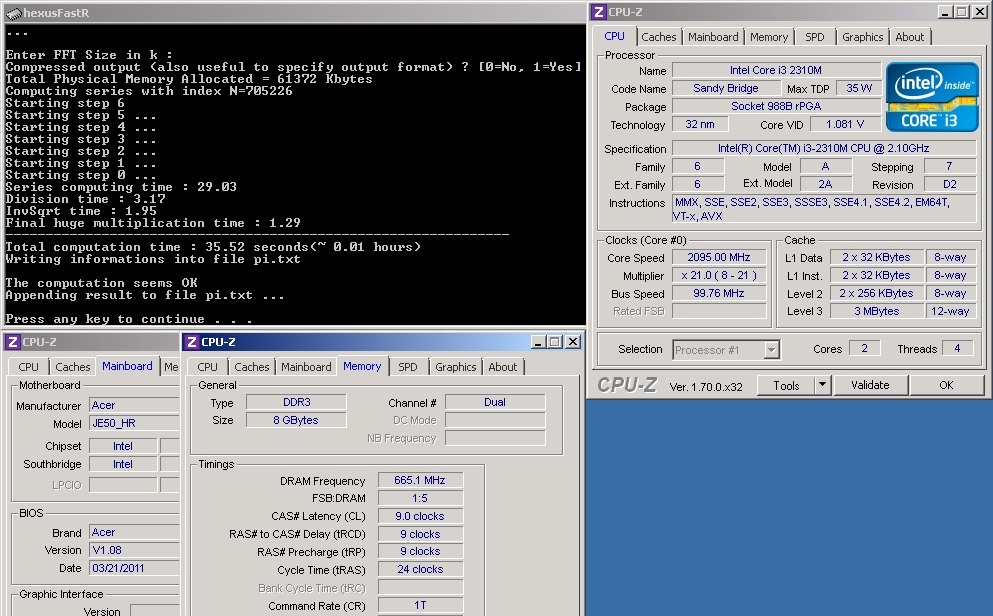Screen dimensions: 993x616
Task: Click the 2095.00 MHz core speed value
Action: [719, 258]
